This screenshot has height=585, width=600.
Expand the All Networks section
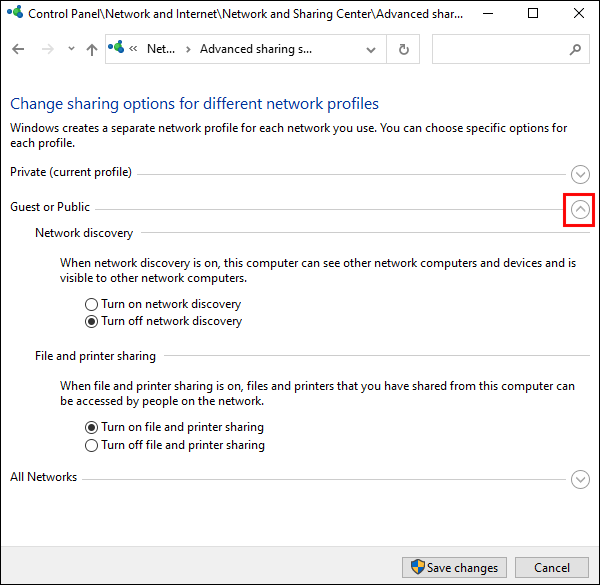click(x=580, y=479)
